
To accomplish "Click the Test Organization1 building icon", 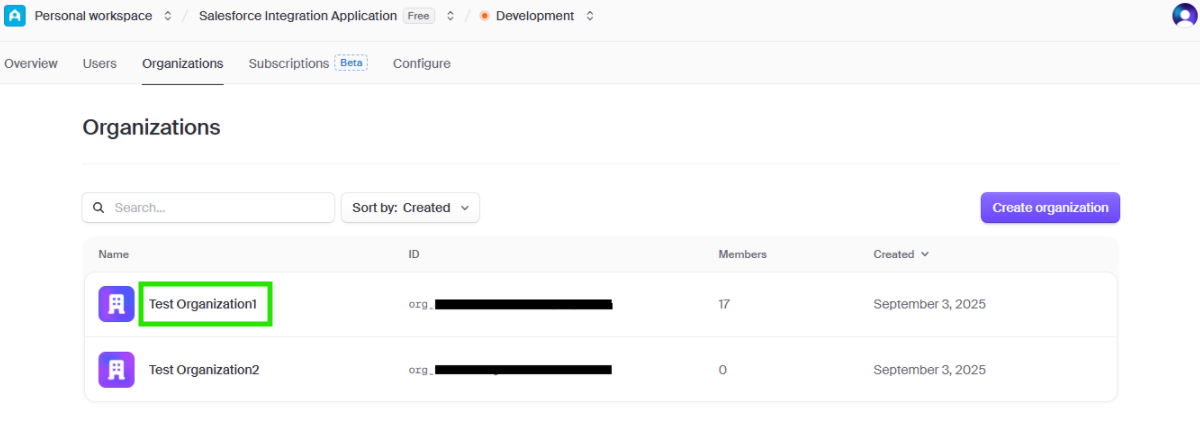I will tap(116, 304).
